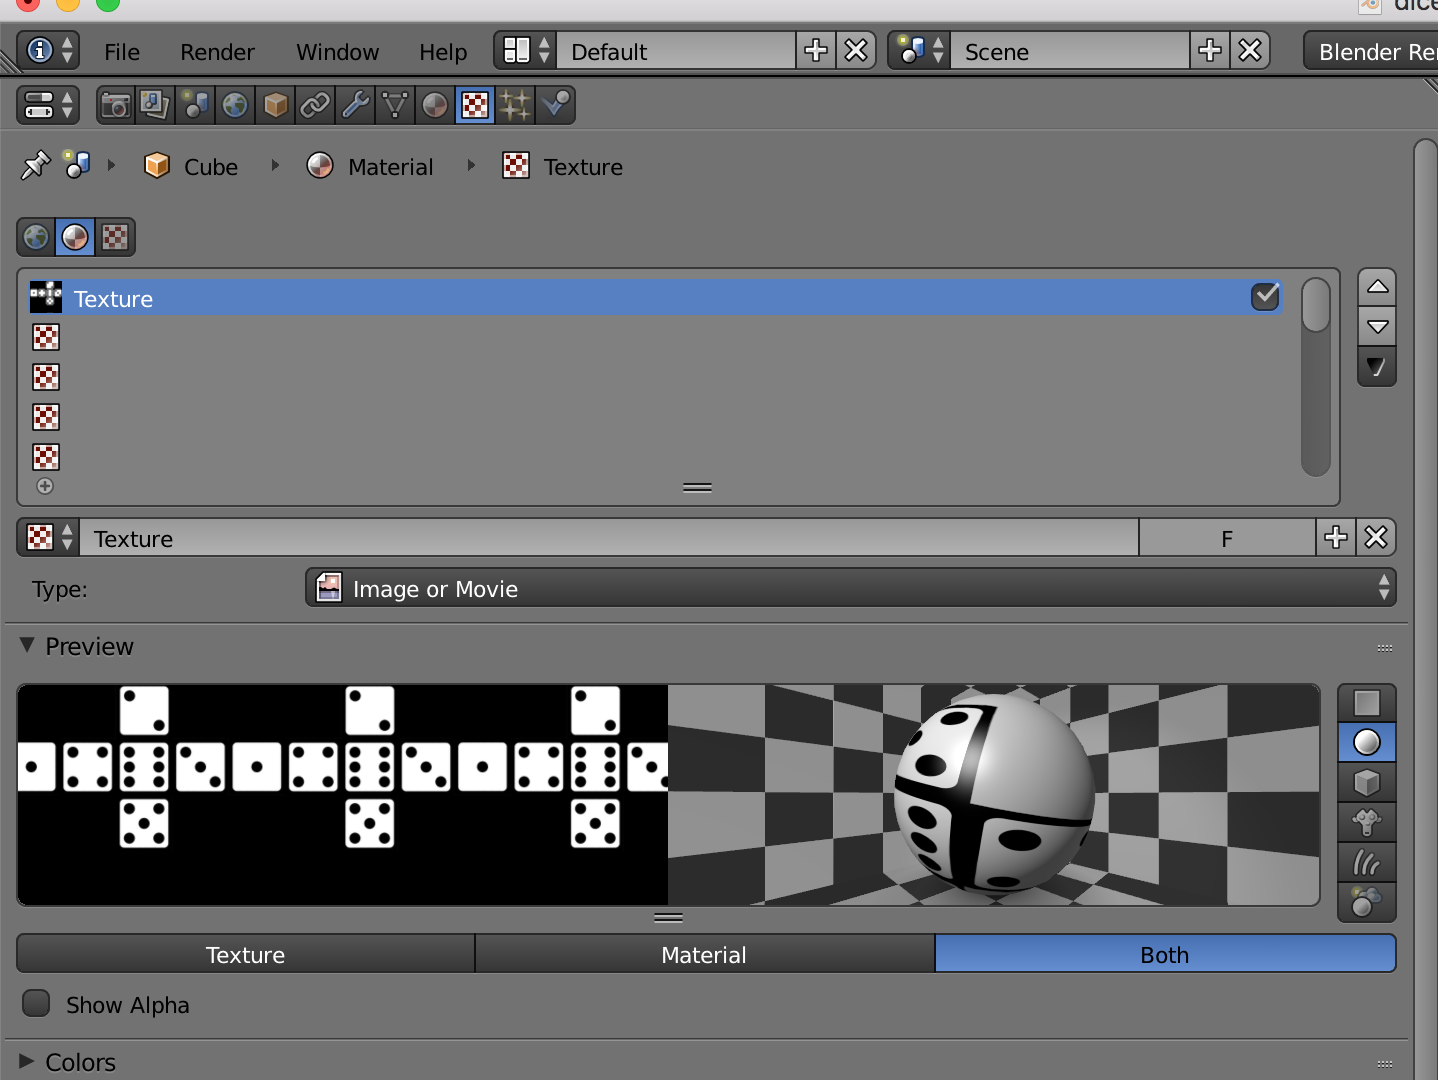
Task: Add a new scene
Action: click(x=1210, y=50)
